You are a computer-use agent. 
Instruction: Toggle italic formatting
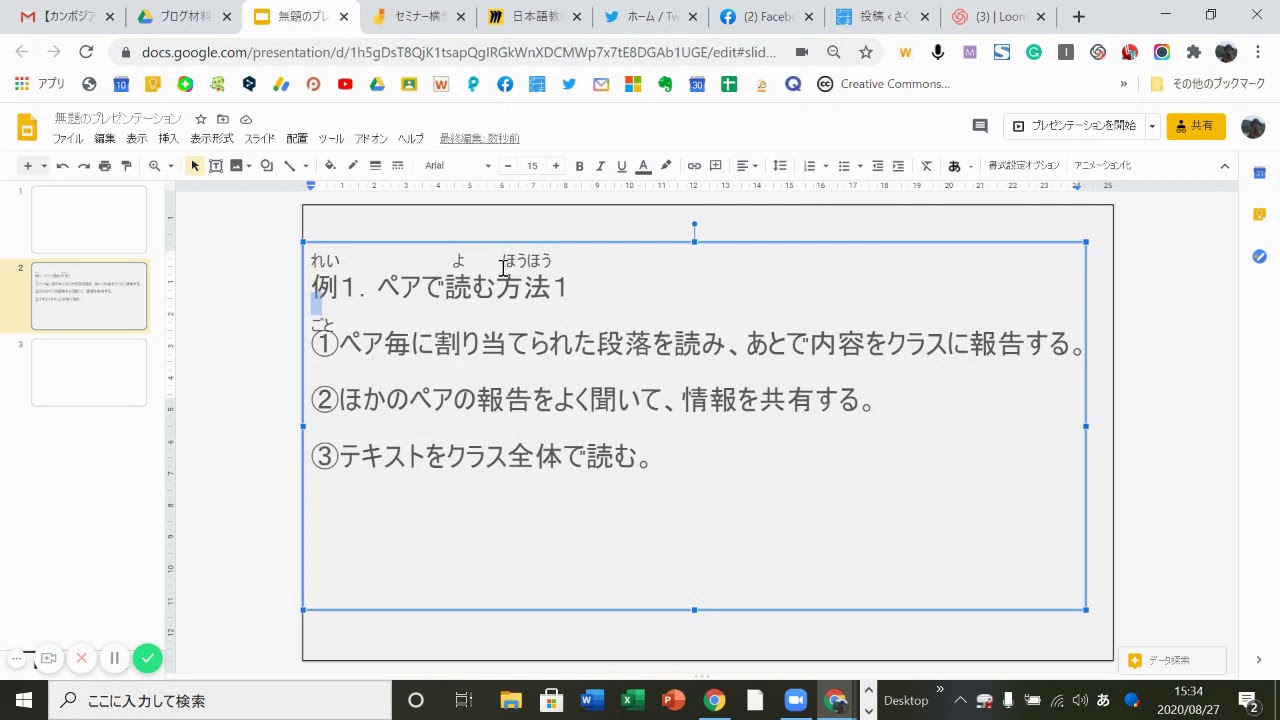pyautogui.click(x=600, y=166)
